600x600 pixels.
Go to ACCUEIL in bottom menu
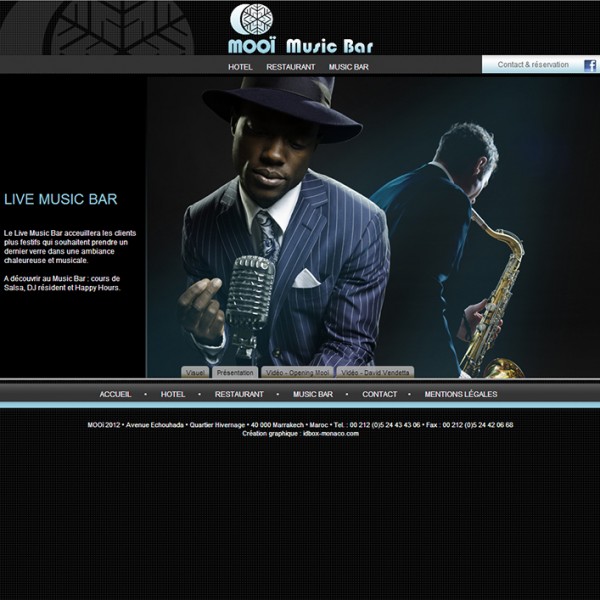click(115, 394)
